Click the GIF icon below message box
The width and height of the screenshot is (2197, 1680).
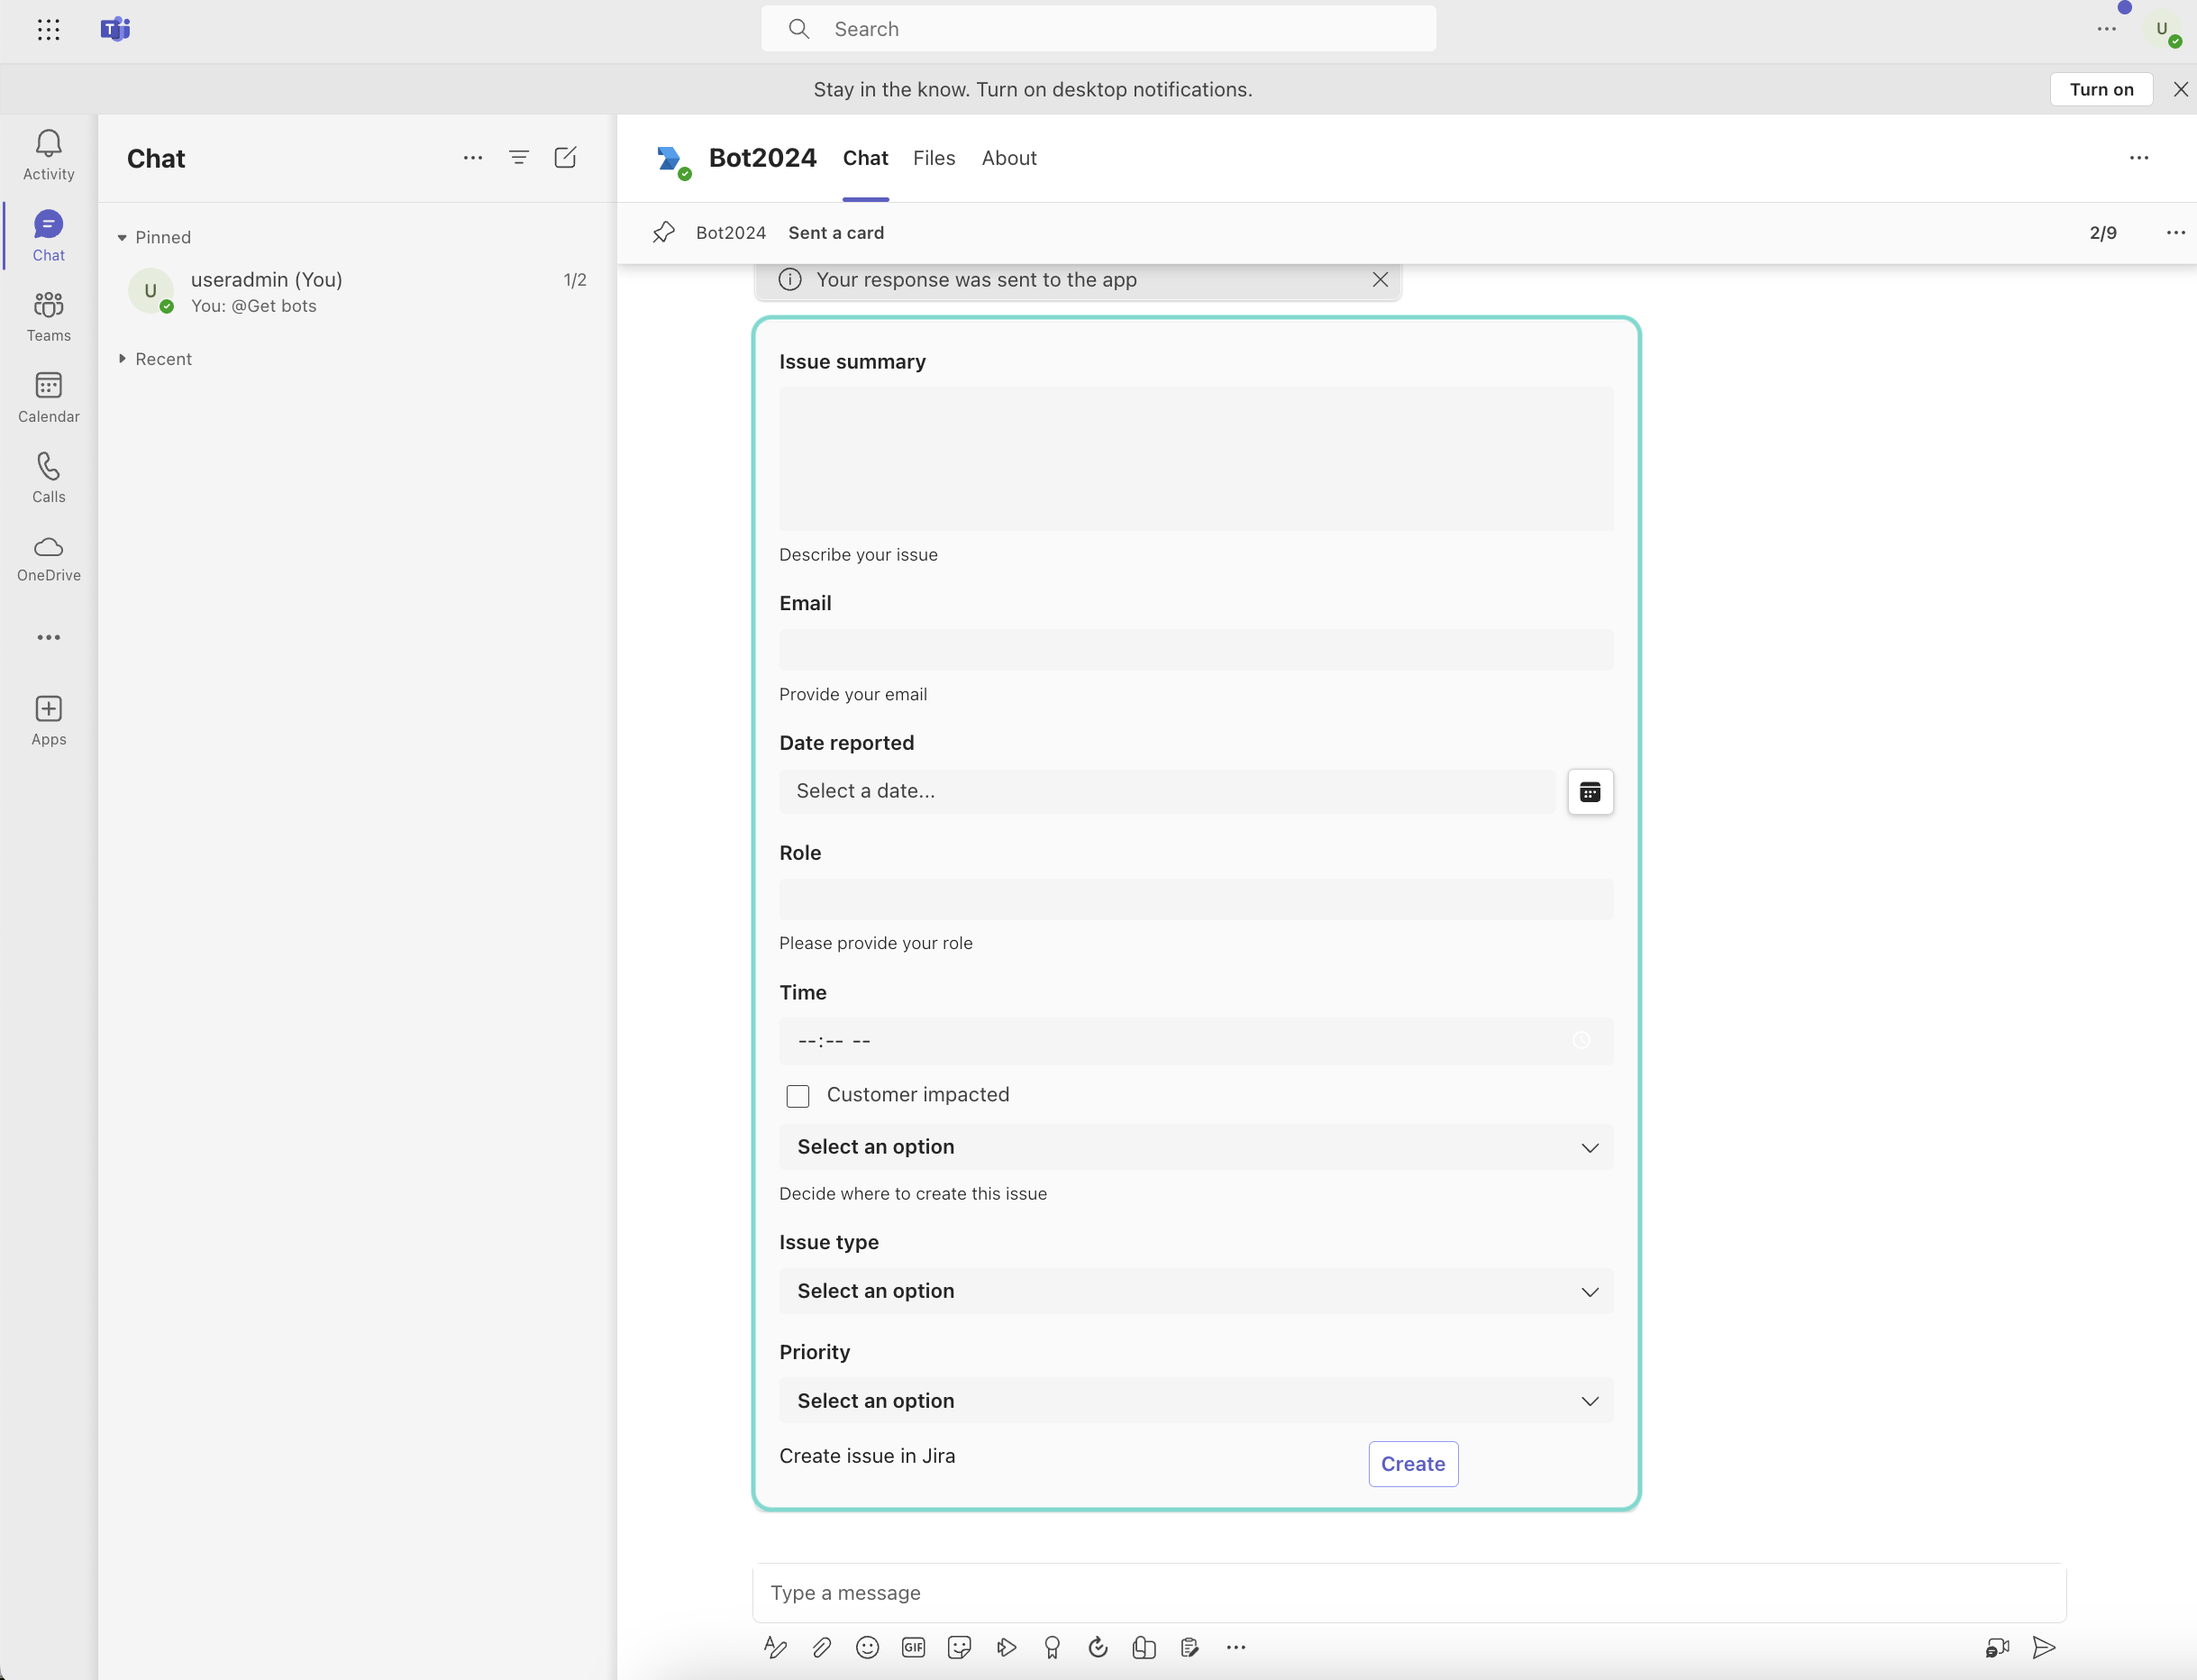pos(913,1647)
